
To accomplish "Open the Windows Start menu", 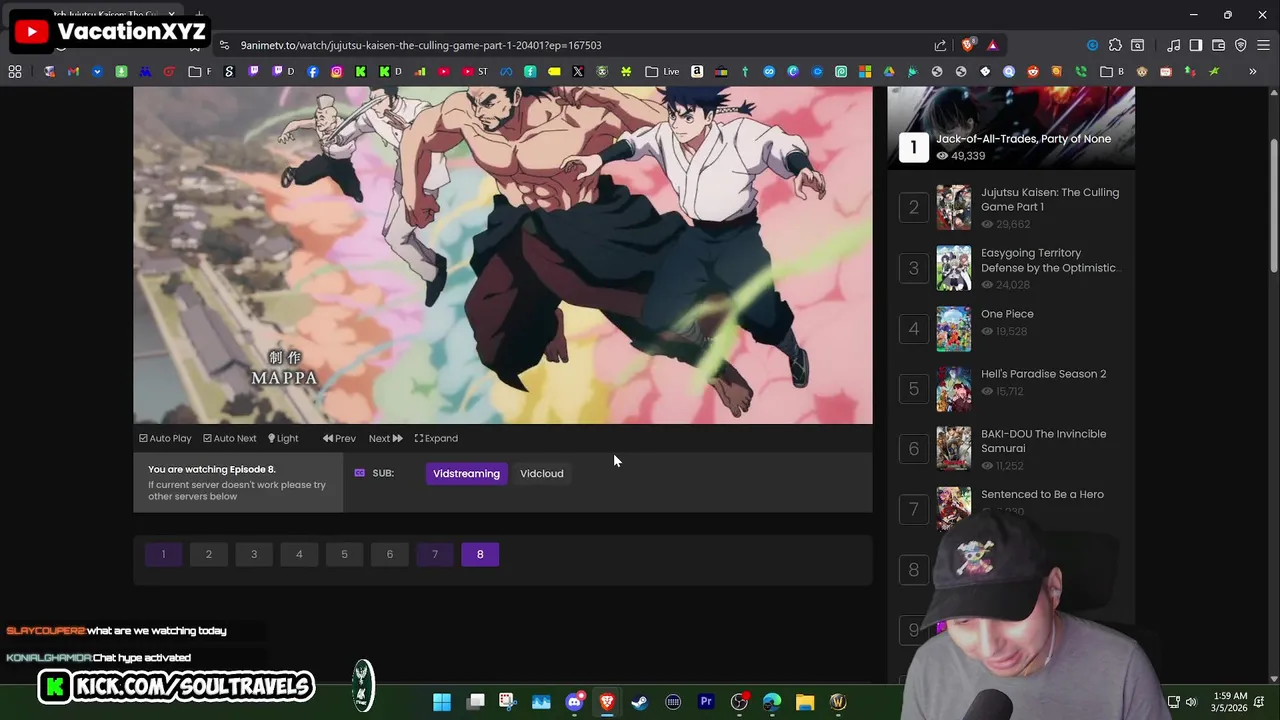I will pos(441,702).
